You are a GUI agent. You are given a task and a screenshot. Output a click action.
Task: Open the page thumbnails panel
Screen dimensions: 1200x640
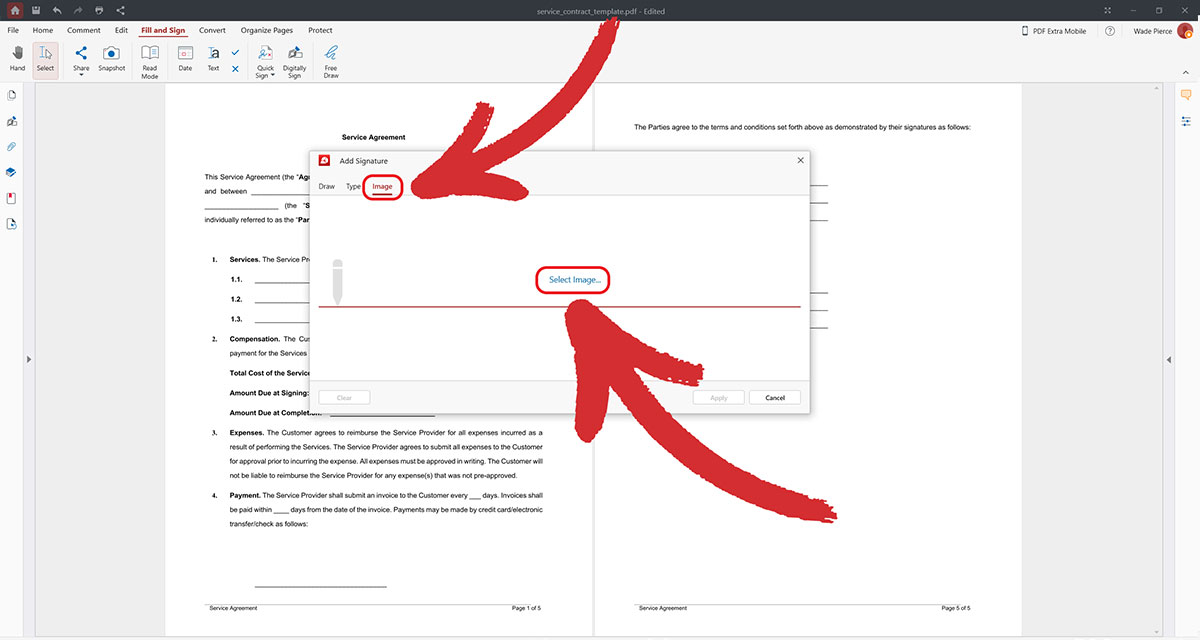click(11, 95)
